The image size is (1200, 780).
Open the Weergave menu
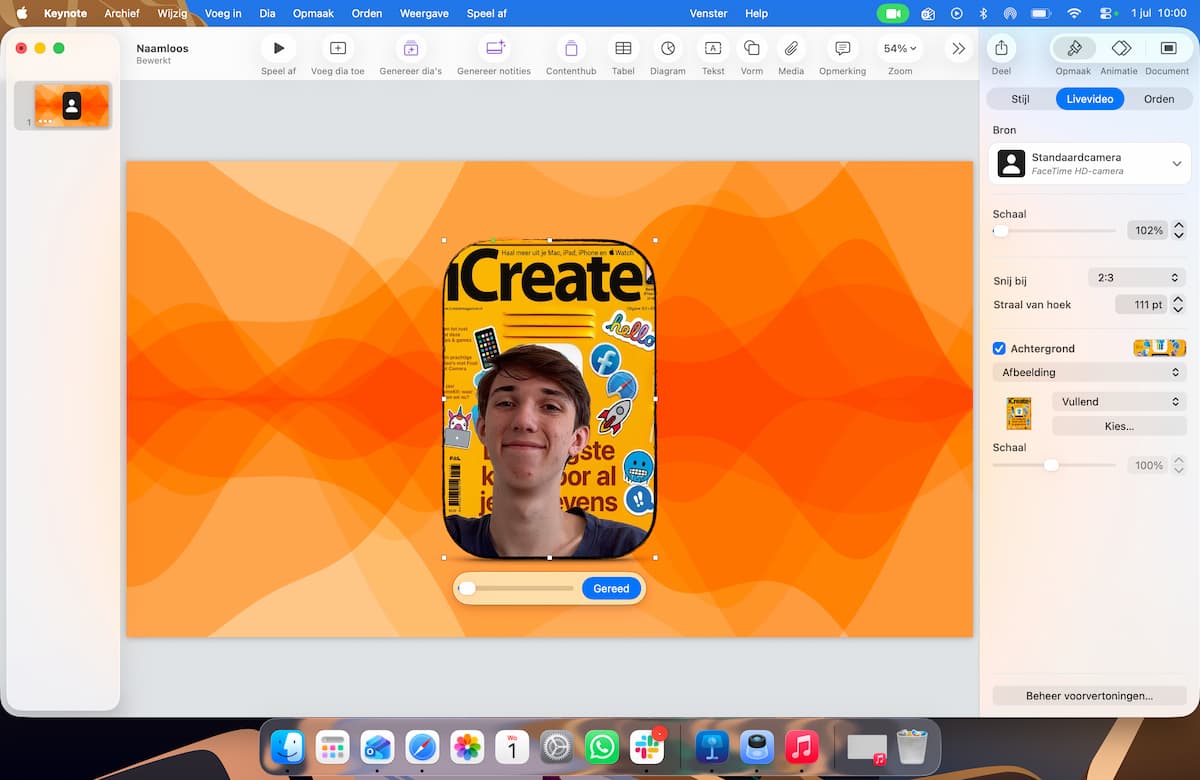pos(424,13)
